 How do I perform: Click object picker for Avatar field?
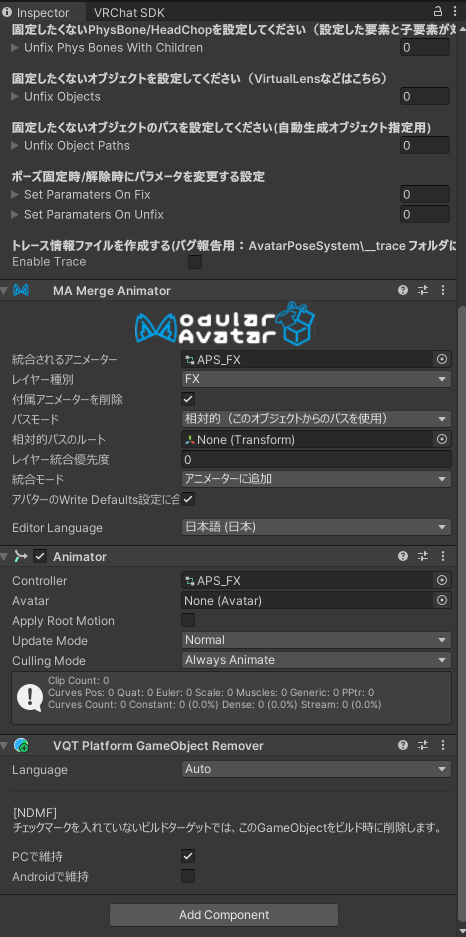pyautogui.click(x=442, y=600)
